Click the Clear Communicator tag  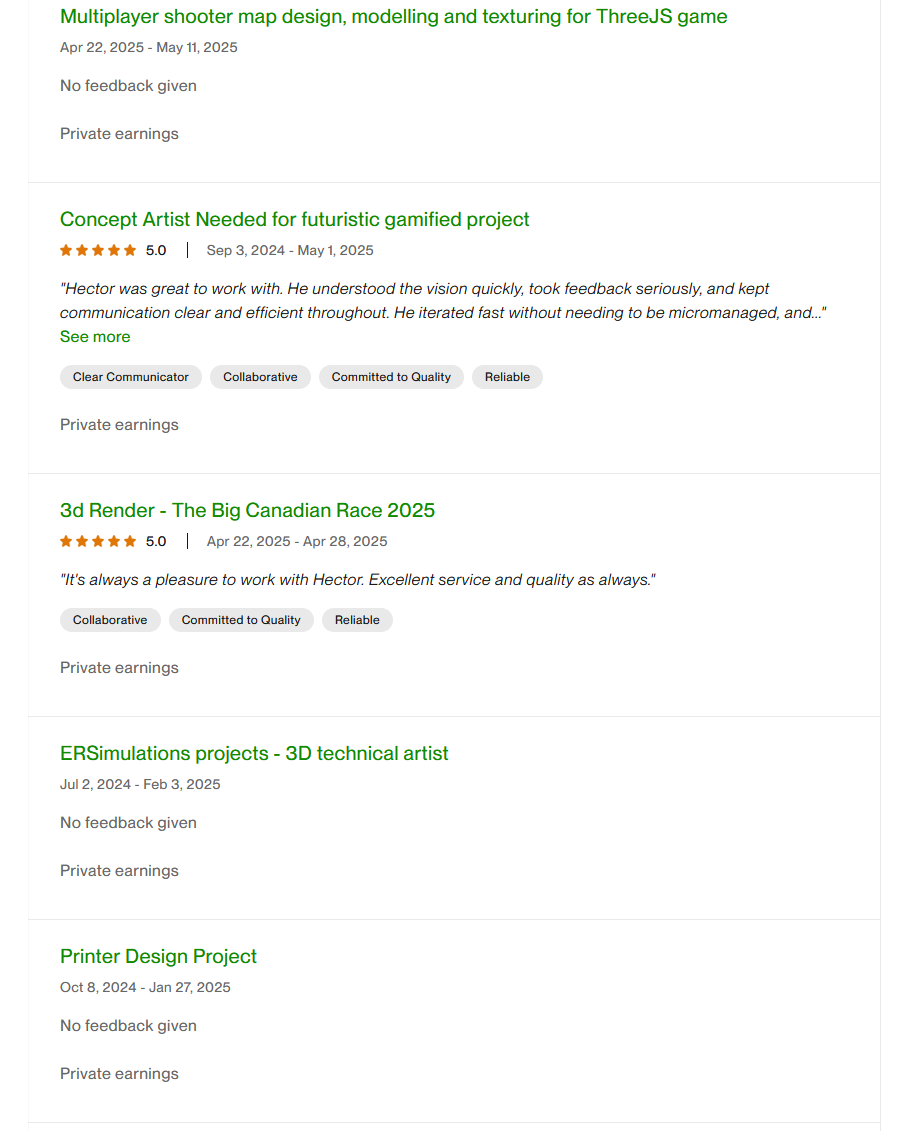(131, 377)
